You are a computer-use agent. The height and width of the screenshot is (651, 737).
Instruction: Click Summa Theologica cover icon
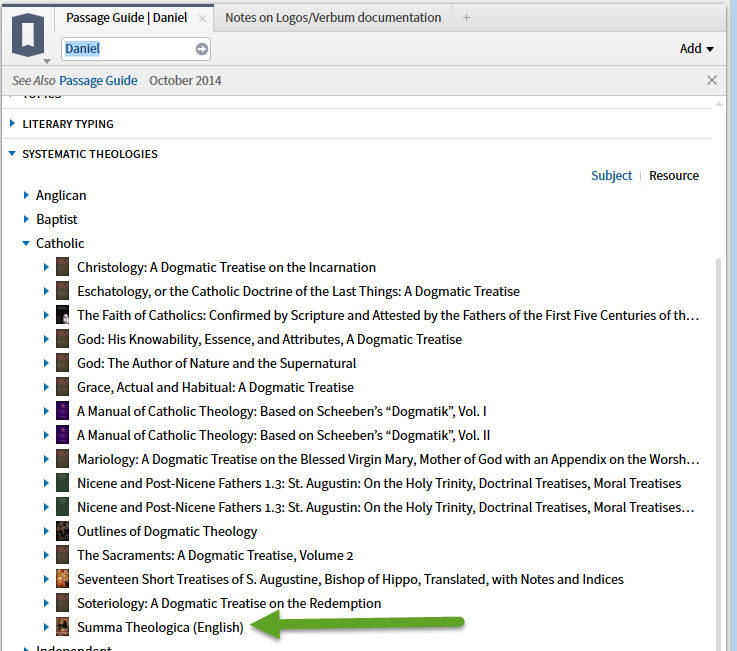pos(63,627)
